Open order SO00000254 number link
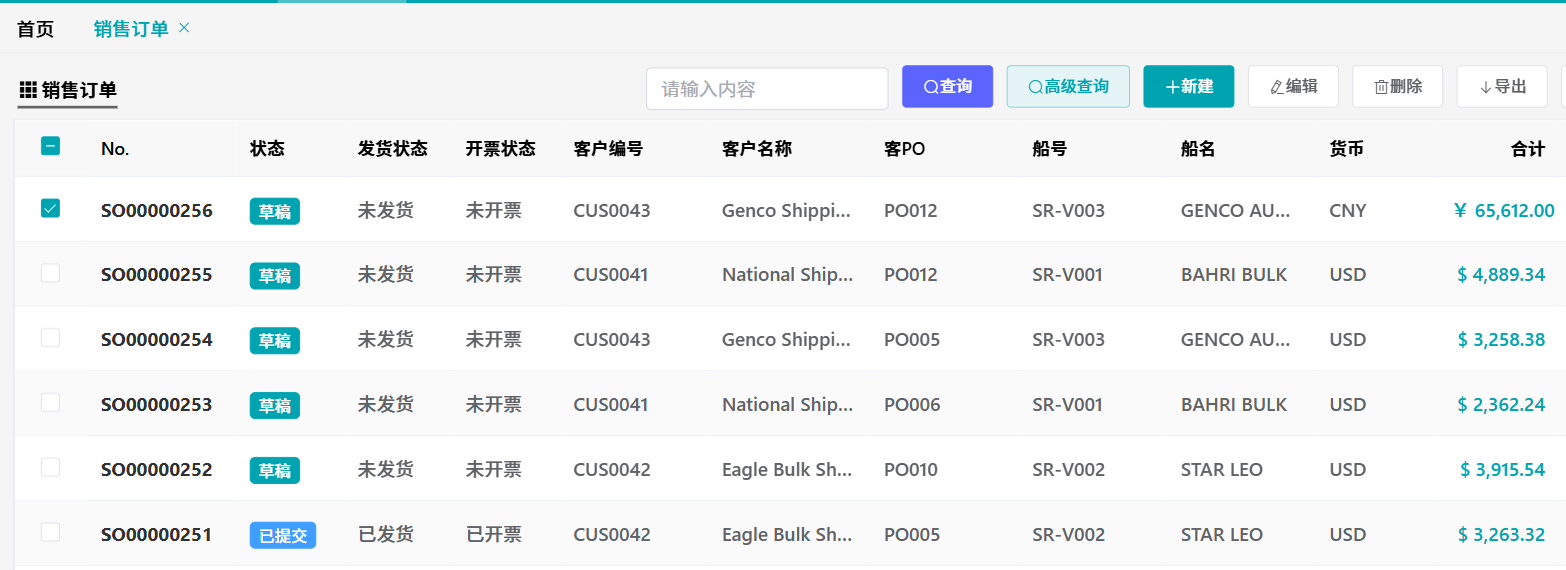This screenshot has height=570, width=1566. click(156, 340)
